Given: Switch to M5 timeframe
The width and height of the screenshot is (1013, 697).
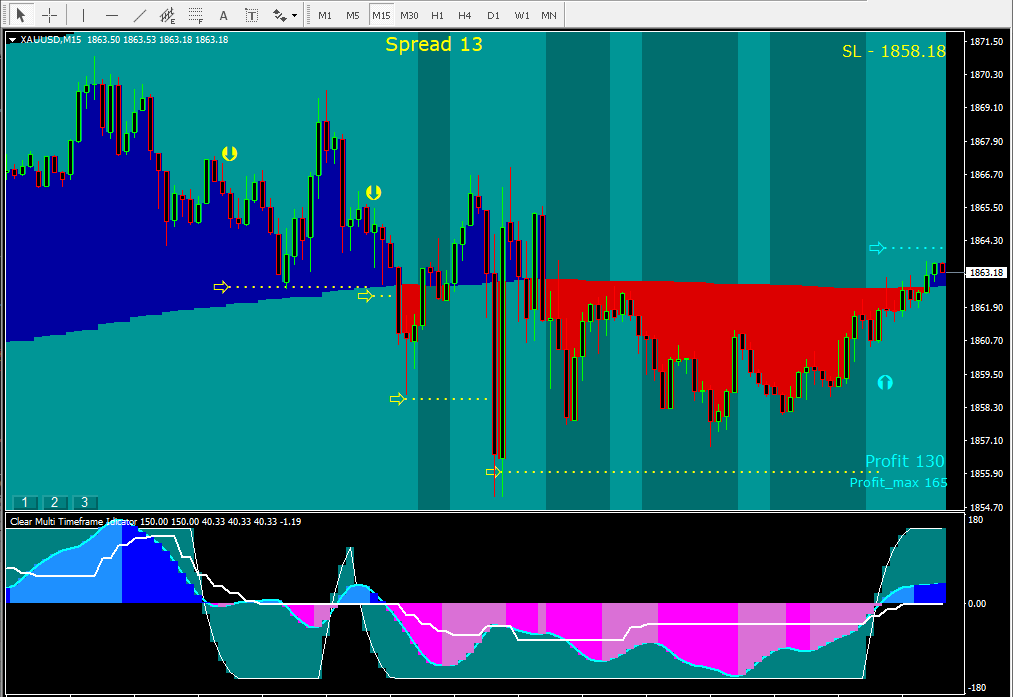Looking at the screenshot, I should click(353, 15).
